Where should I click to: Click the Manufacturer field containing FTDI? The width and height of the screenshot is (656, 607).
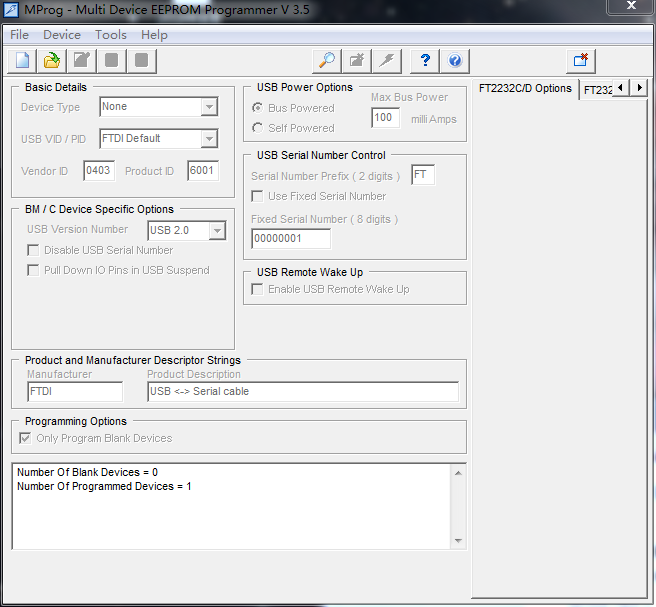coord(75,391)
